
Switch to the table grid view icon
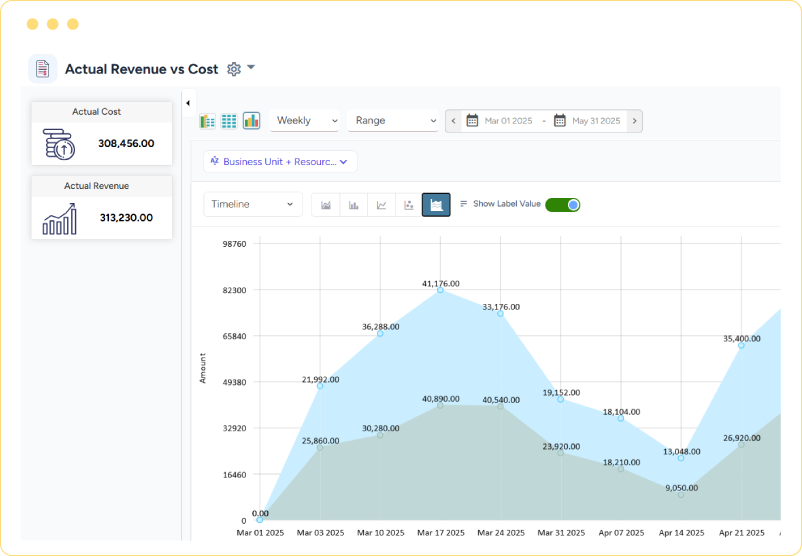[229, 121]
